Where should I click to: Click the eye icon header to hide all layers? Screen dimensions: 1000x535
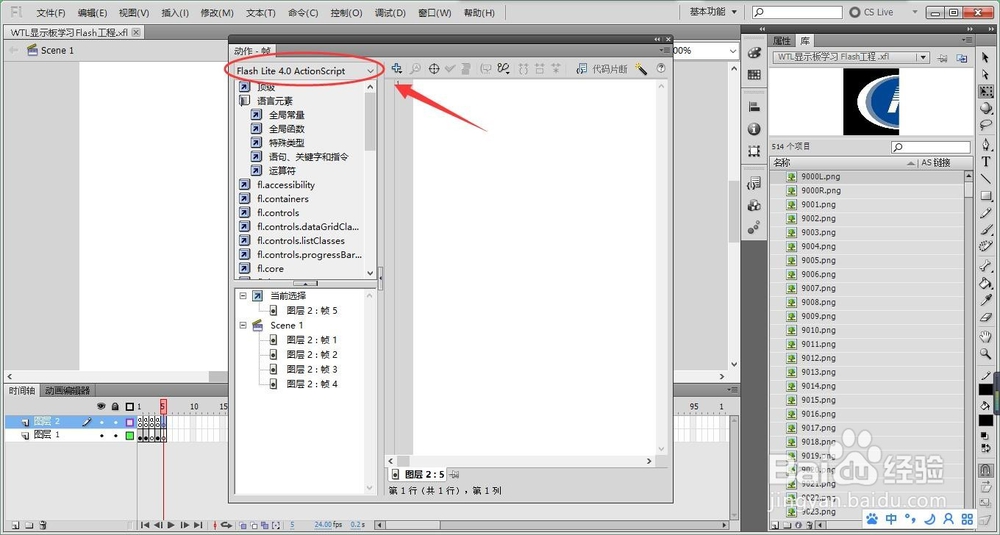101,406
